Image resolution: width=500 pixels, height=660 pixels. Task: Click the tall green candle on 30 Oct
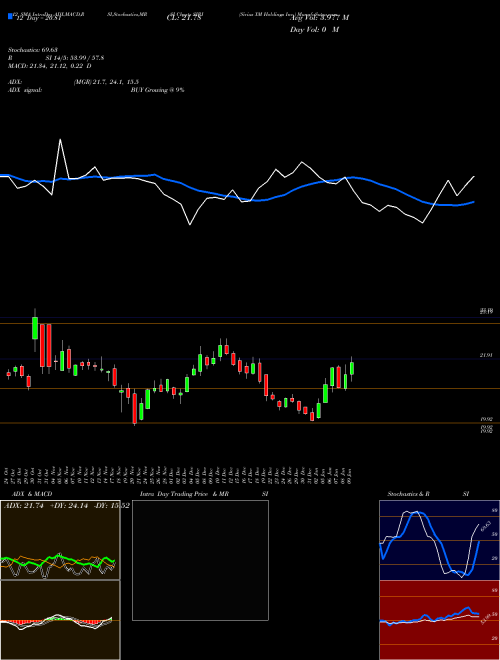35,328
